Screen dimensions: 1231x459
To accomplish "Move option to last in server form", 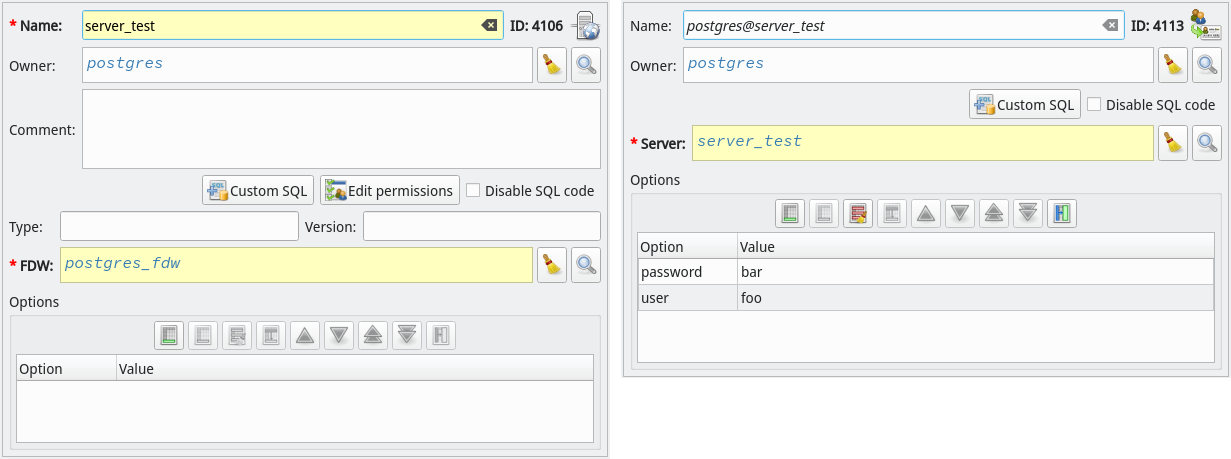I will pyautogui.click(x=407, y=335).
